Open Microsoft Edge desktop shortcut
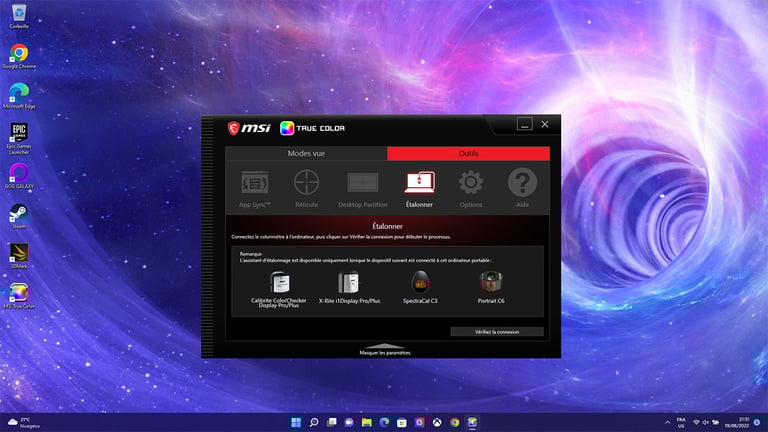This screenshot has width=768, height=432. pyautogui.click(x=19, y=96)
